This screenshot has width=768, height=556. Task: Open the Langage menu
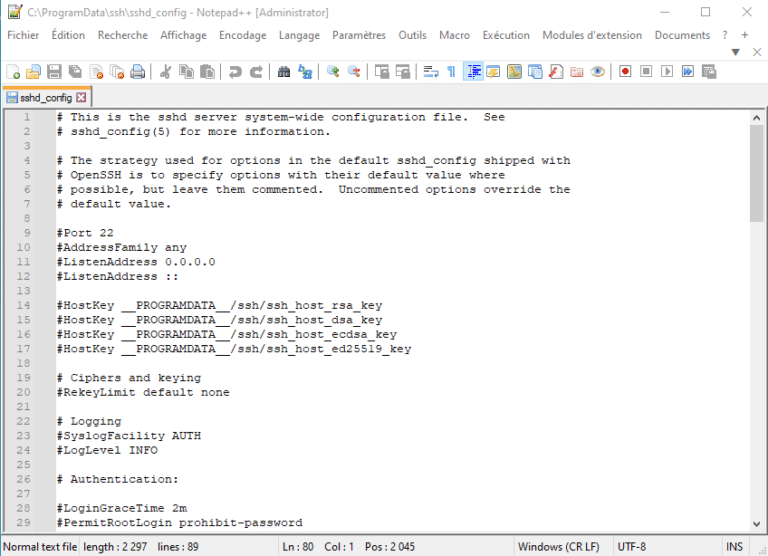[300, 35]
